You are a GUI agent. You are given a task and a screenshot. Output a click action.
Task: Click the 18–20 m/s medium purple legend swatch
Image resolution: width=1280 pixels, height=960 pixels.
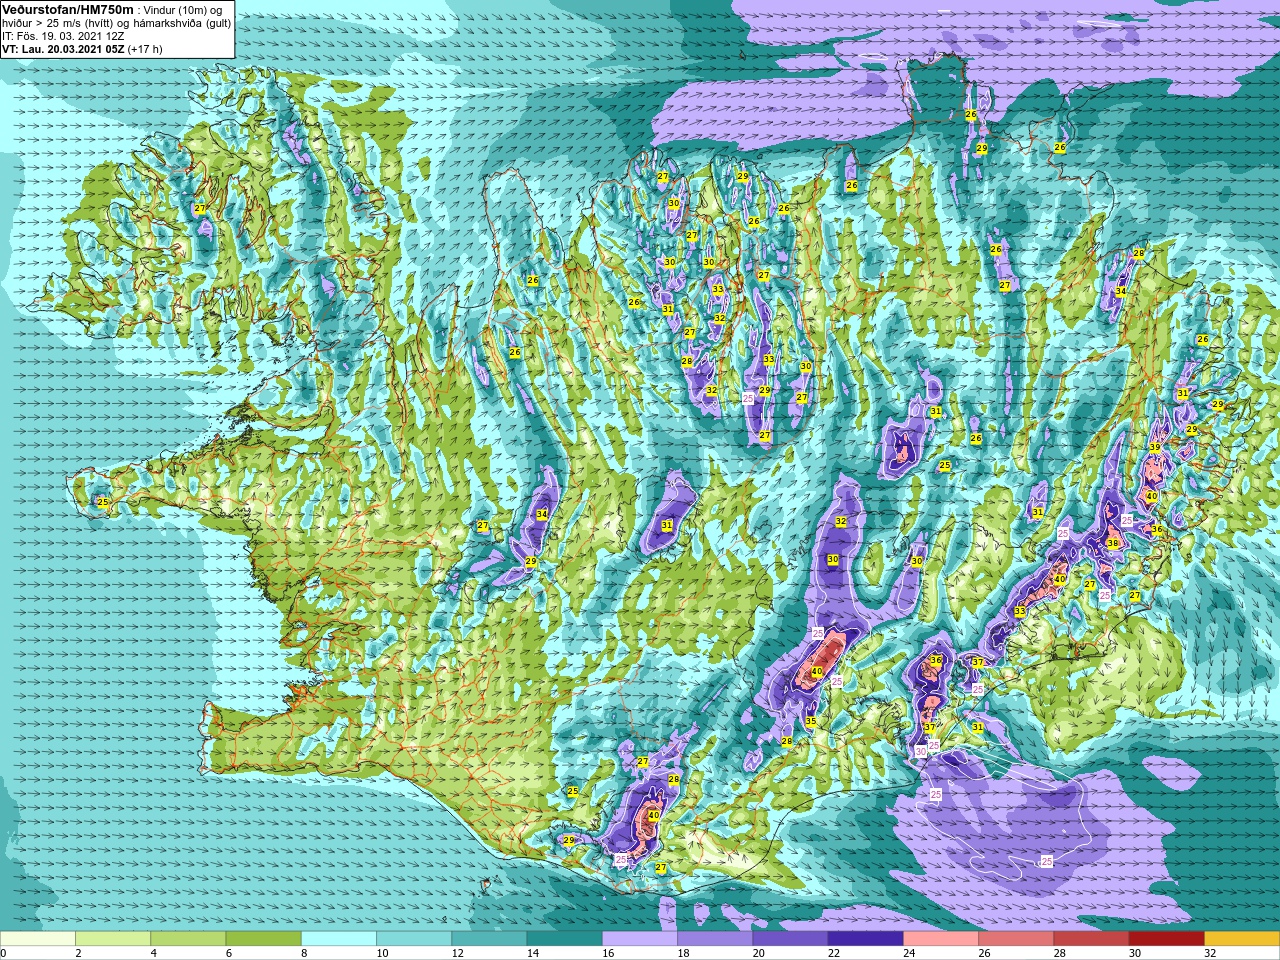point(715,939)
